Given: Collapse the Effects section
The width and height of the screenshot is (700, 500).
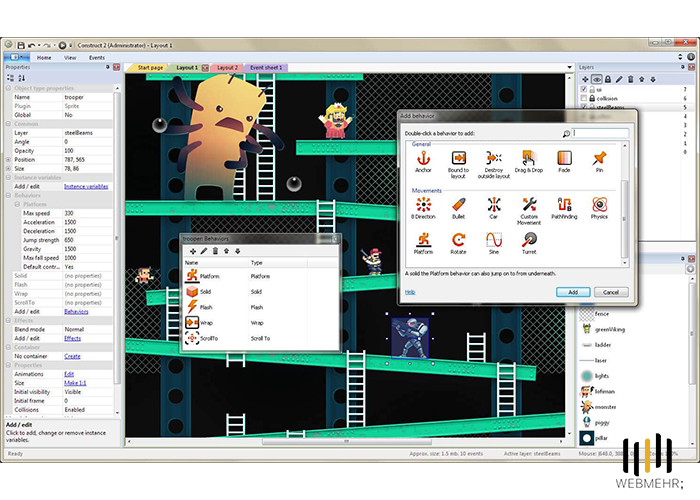Looking at the screenshot, I should point(8,321).
